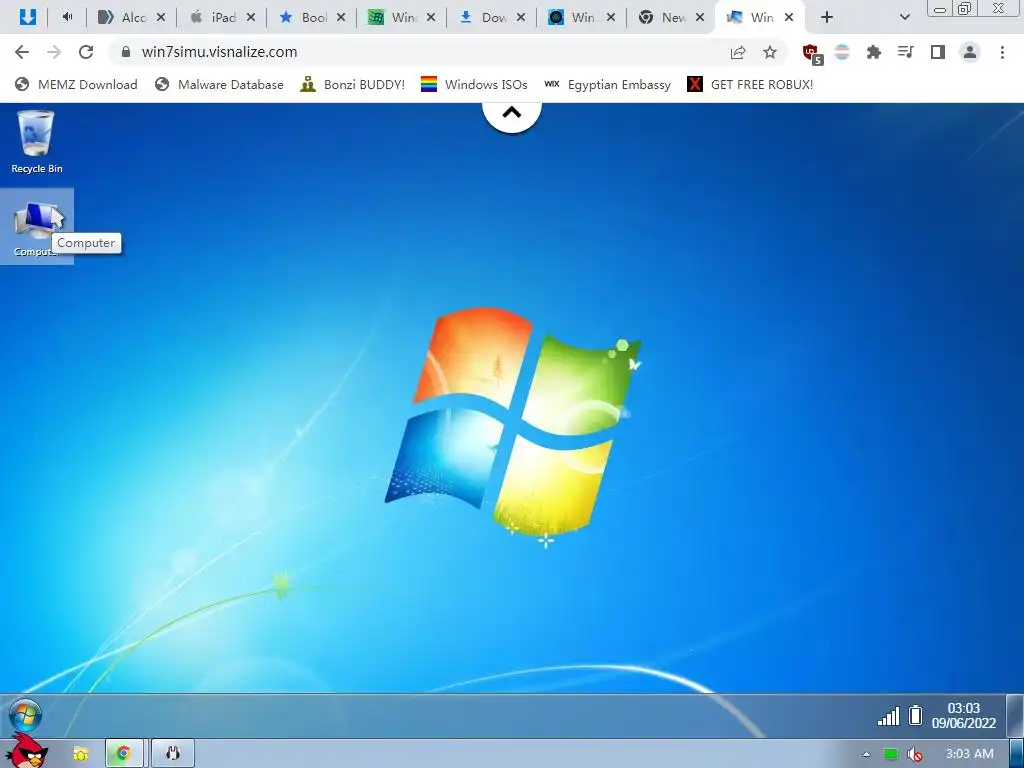Close the active Win tab
1024x768 pixels.
(789, 18)
